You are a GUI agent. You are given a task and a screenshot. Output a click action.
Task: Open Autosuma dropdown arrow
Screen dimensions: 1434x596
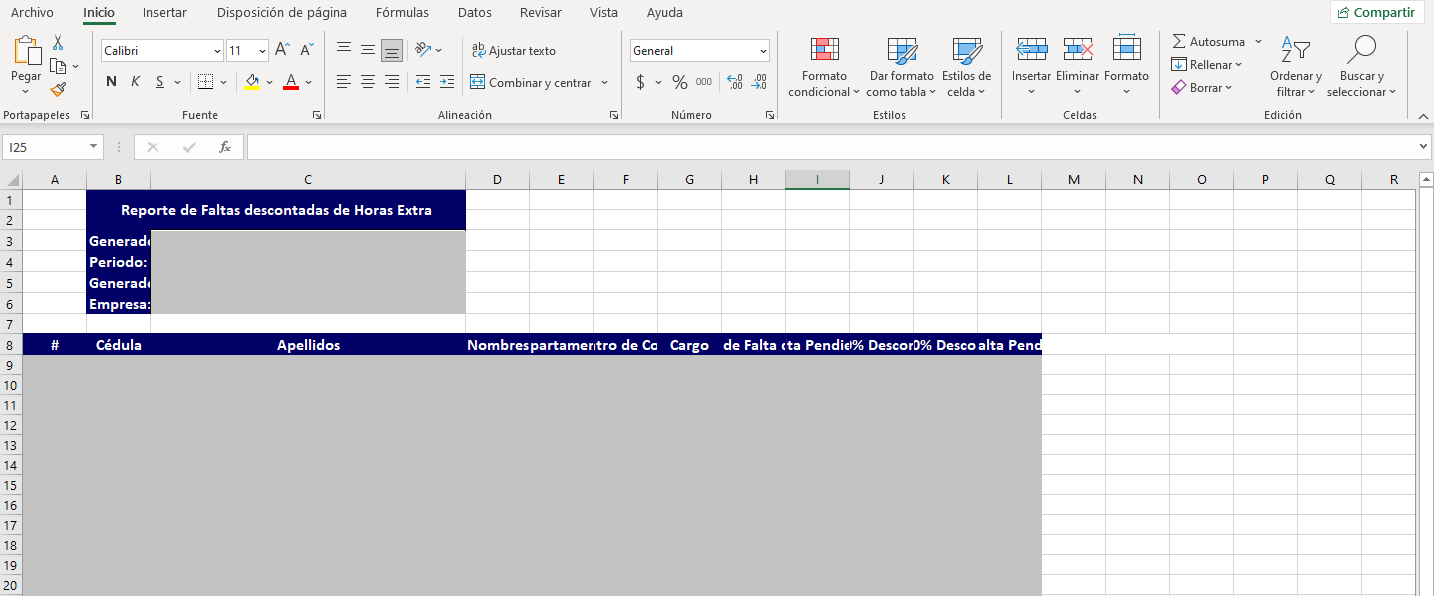tap(1258, 42)
